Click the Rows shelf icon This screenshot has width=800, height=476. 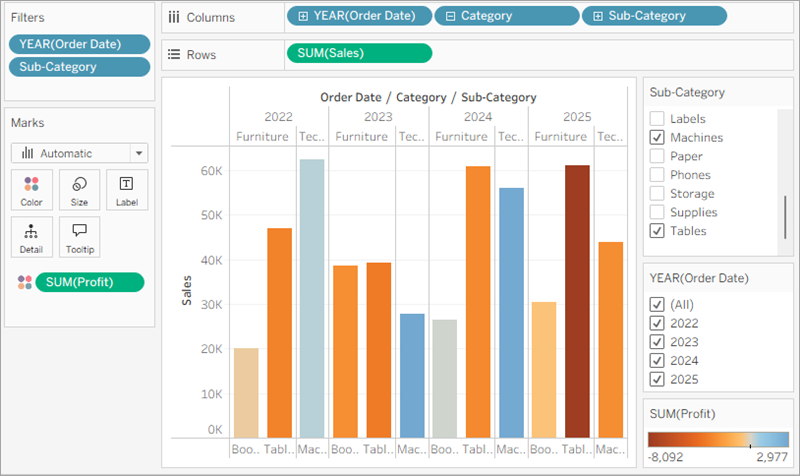tap(174, 54)
